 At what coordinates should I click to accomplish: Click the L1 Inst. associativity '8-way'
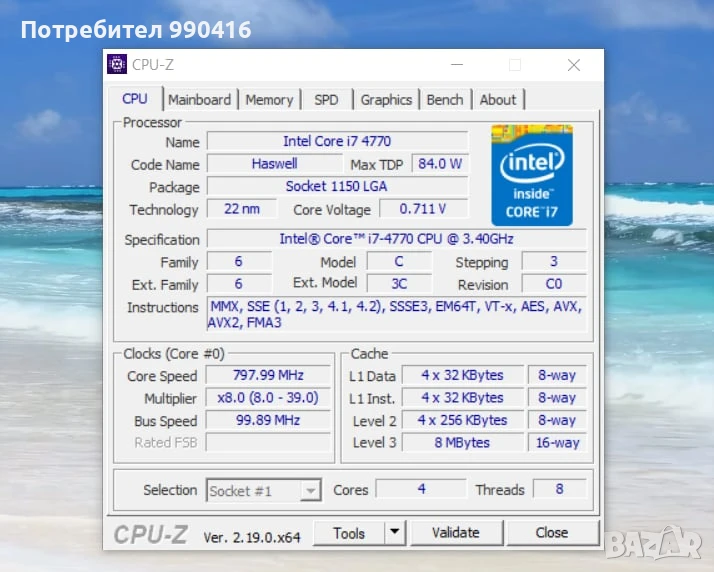point(557,398)
